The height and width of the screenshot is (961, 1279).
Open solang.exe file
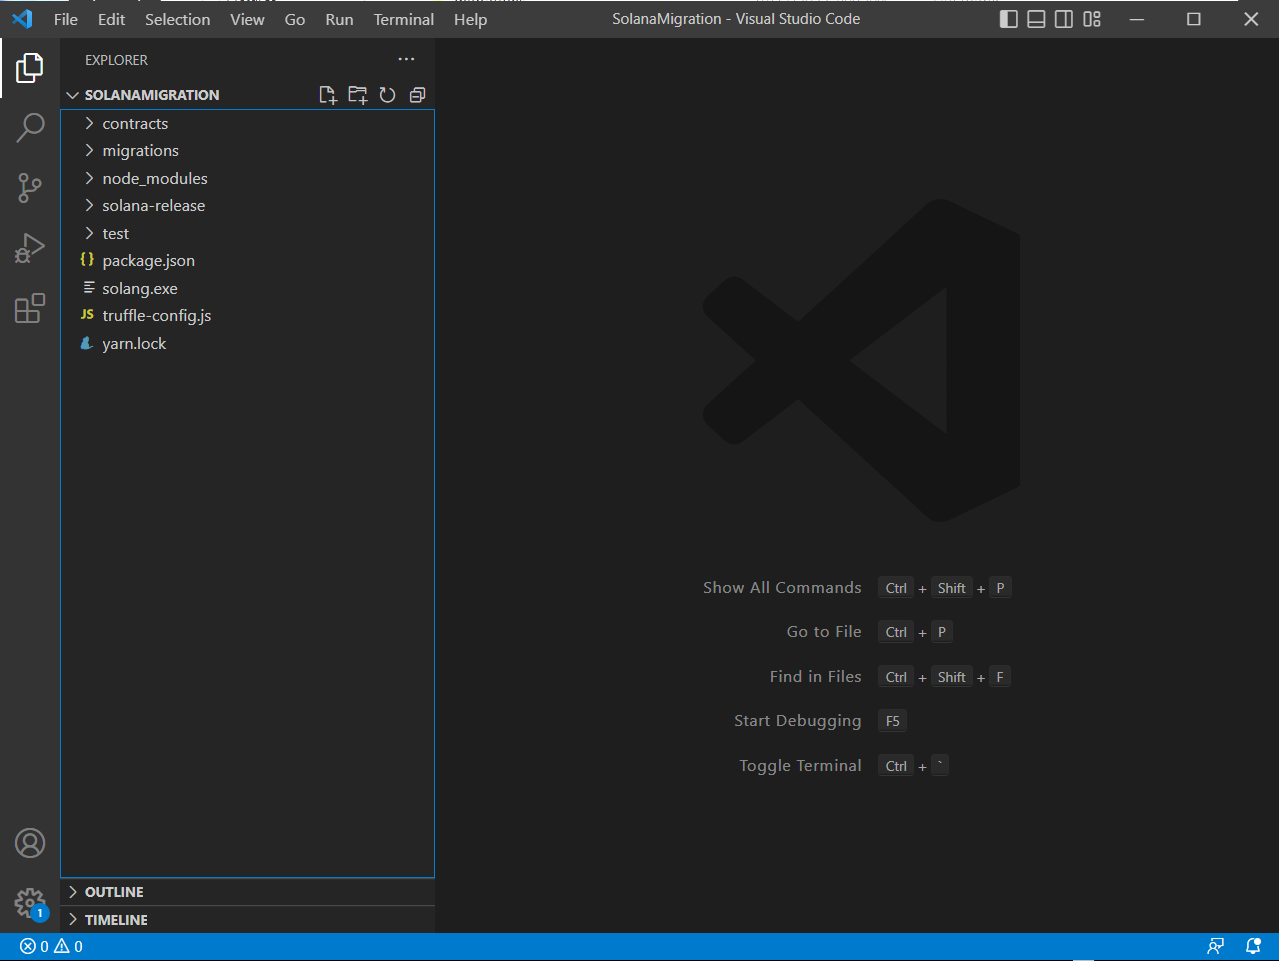pos(247,289)
